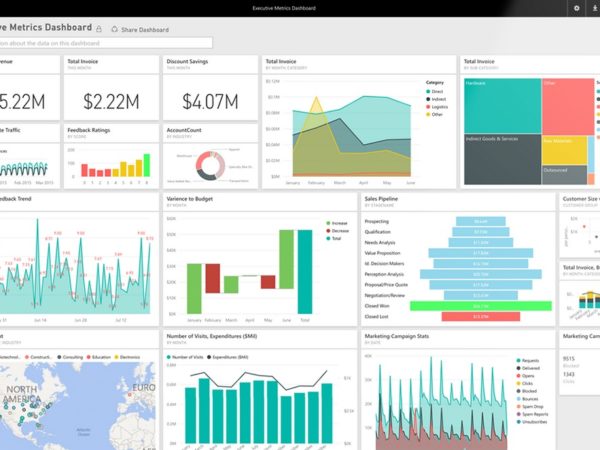Select the Number of Visits legend entry
Viewport: 600px width, 450px height.
click(185, 357)
